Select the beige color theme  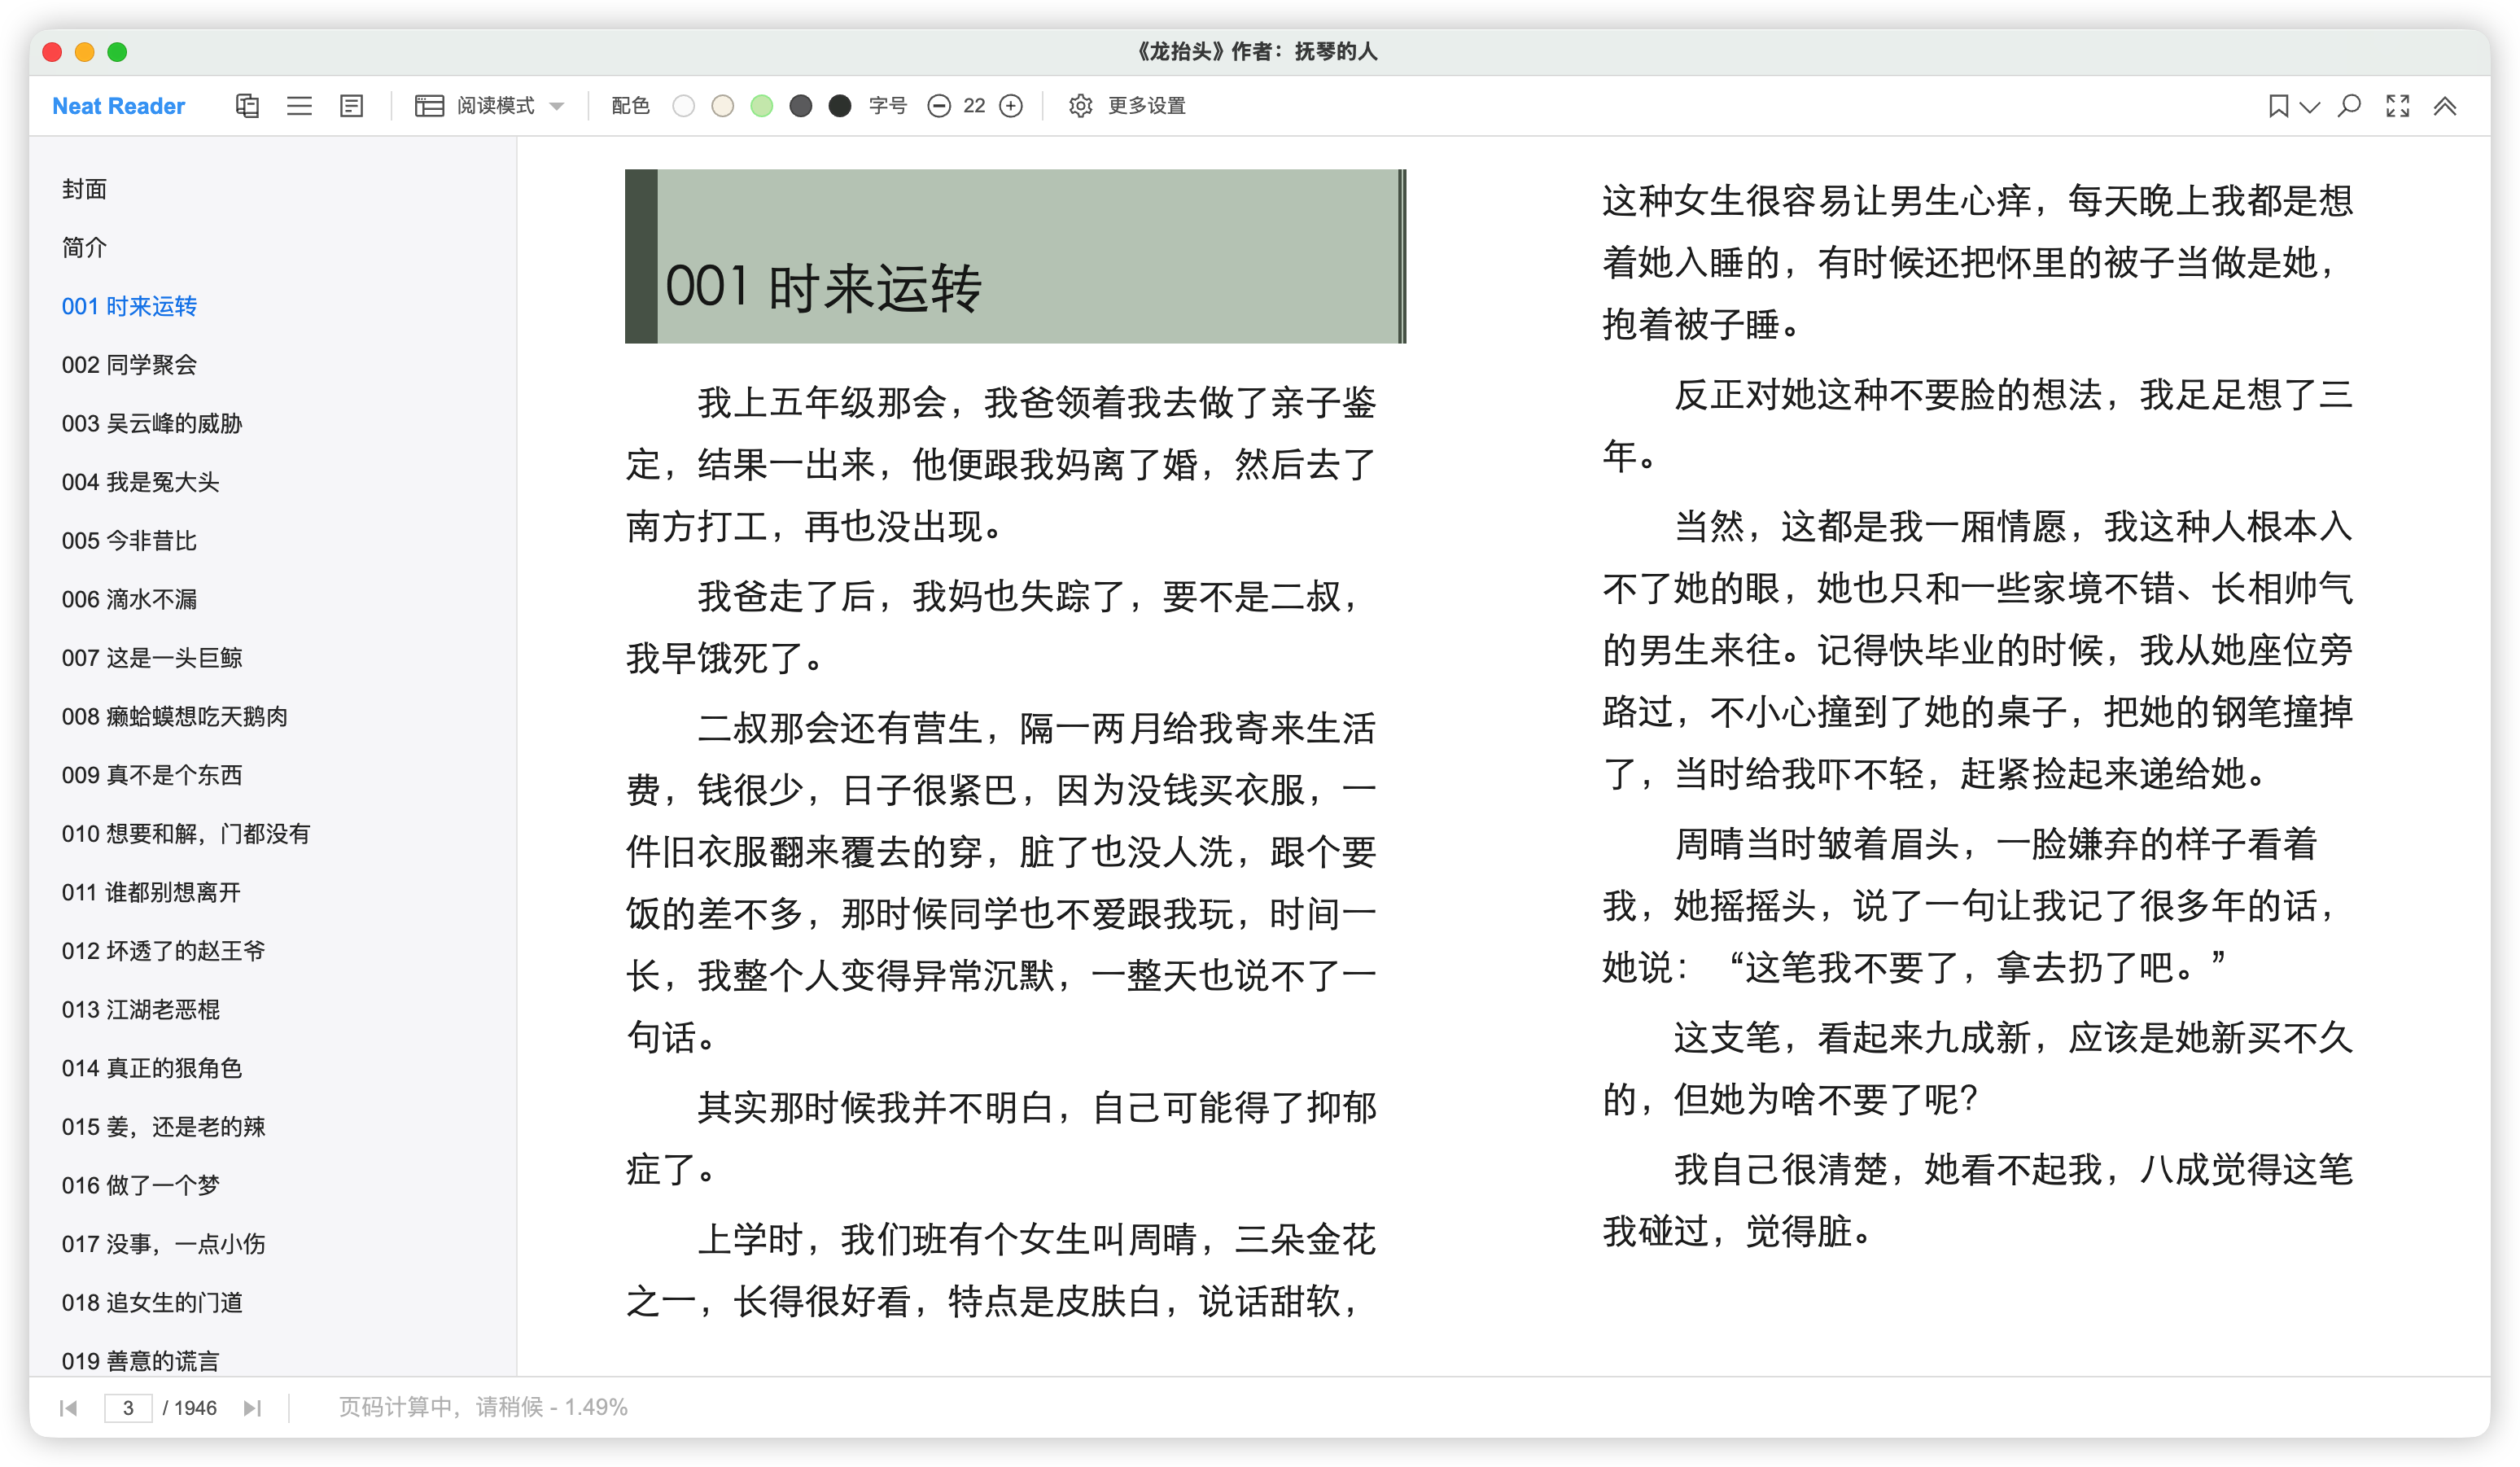(x=722, y=106)
